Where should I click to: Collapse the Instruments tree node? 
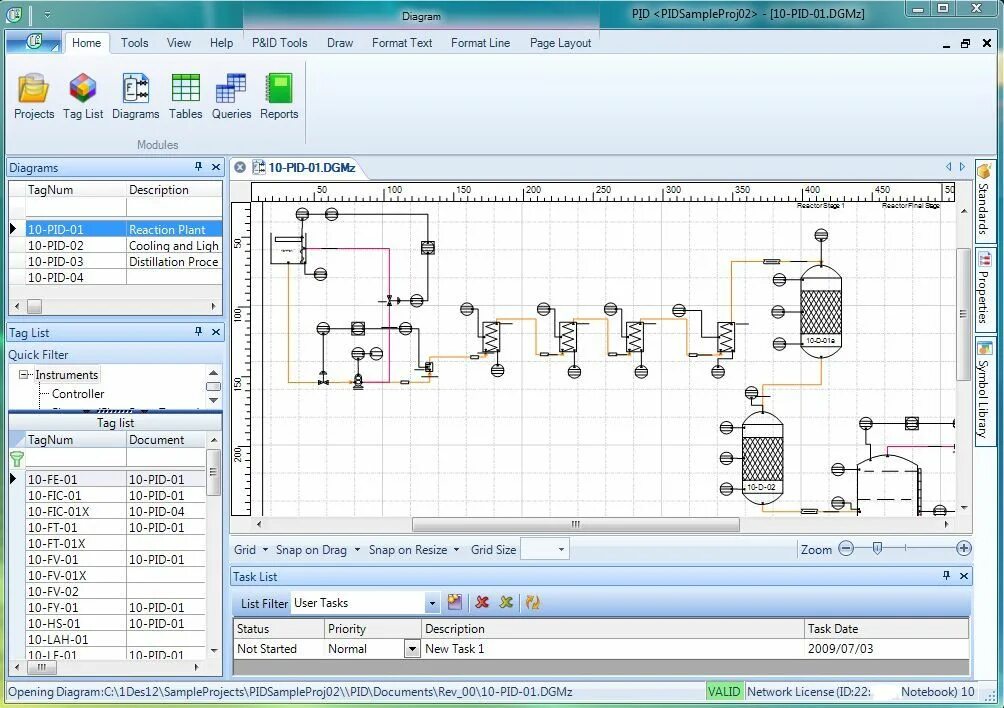pos(24,374)
